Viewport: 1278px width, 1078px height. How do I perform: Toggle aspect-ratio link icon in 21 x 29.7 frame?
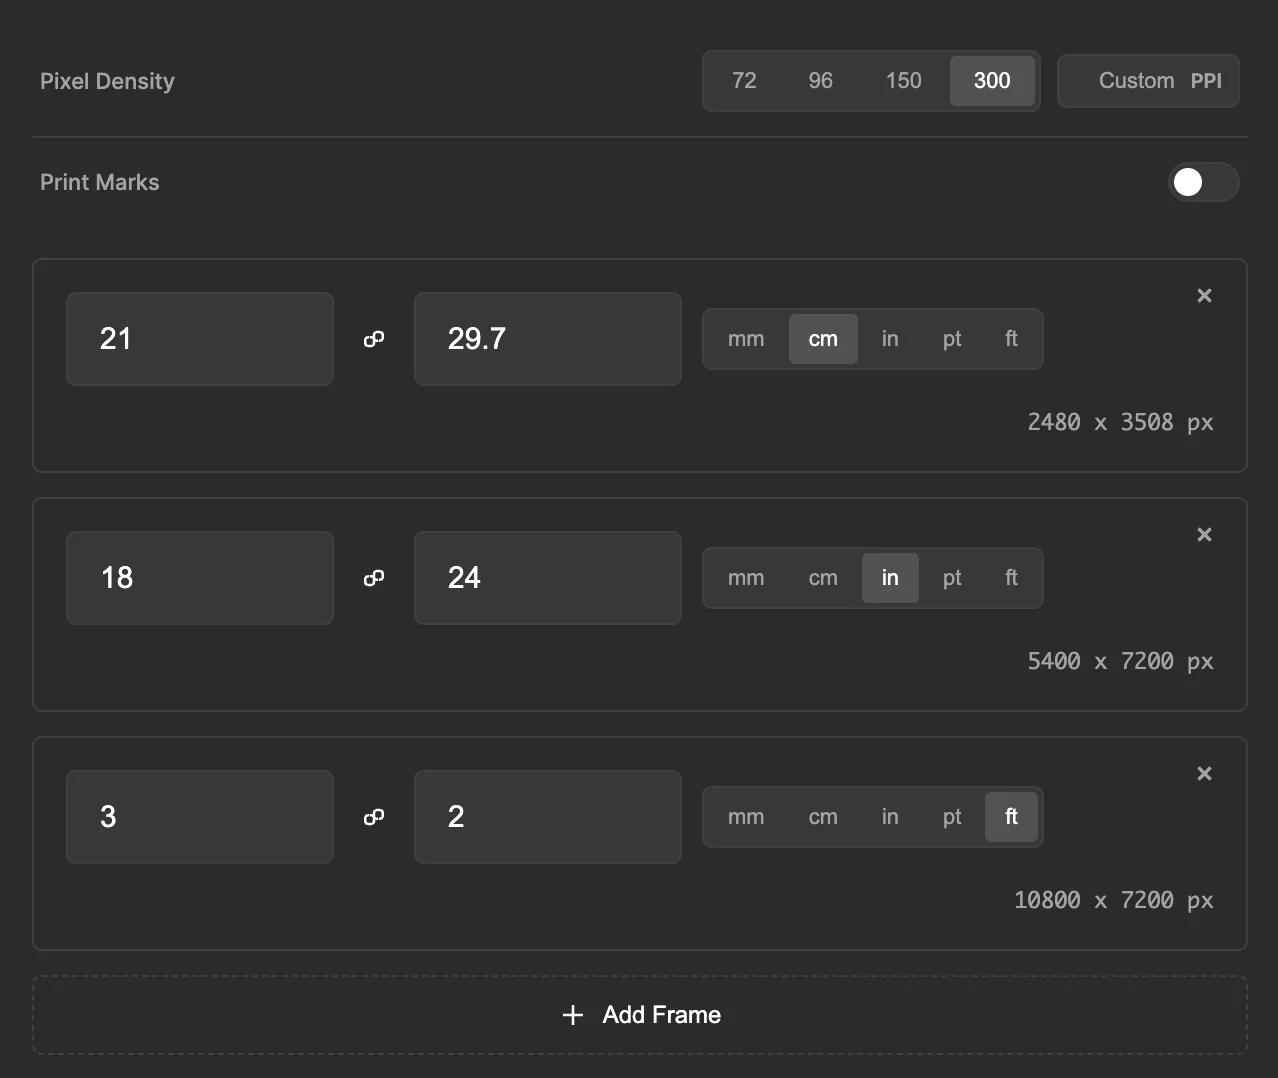click(x=374, y=339)
